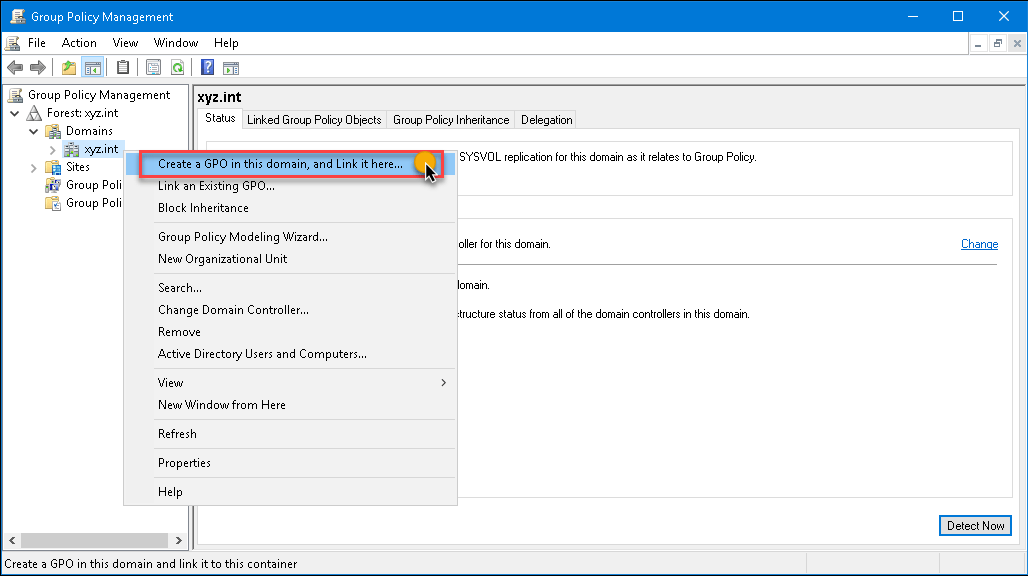Click the Back arrow toolbar icon
The height and width of the screenshot is (576, 1028).
click(14, 67)
